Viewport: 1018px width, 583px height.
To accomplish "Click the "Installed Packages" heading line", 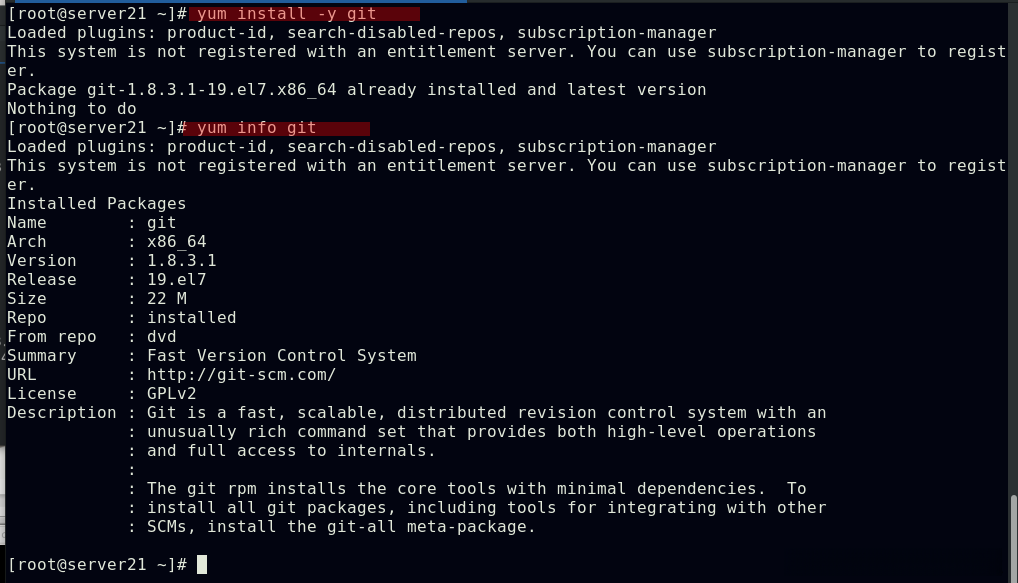I will coord(96,204).
